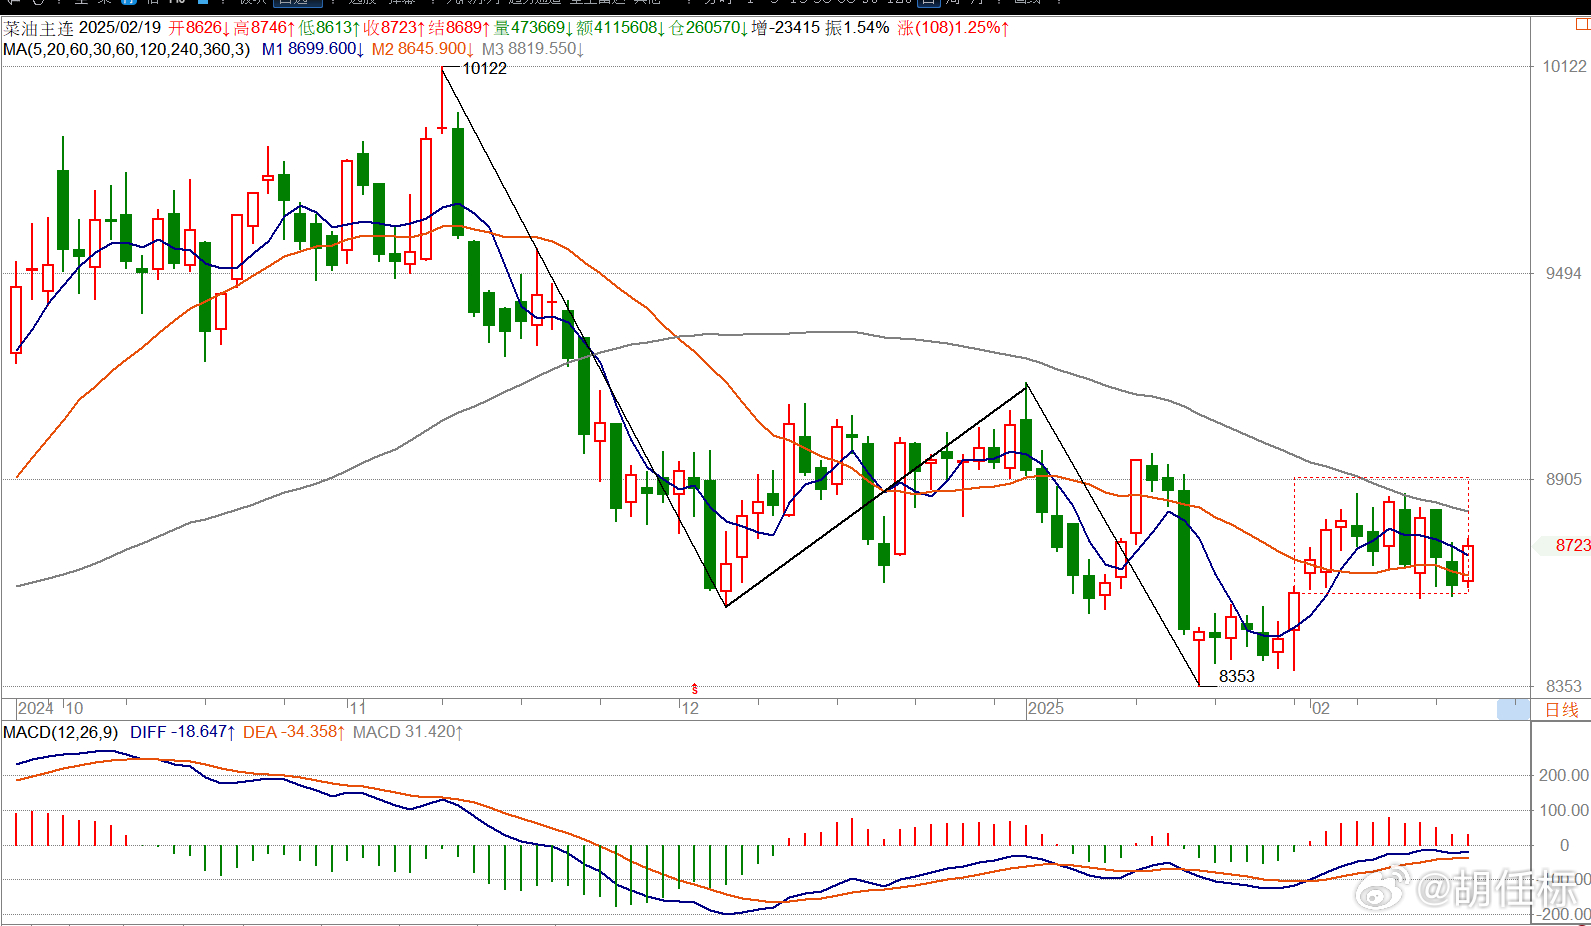This screenshot has height=926, width=1591.
Task: Click the M3 8819.550 moving average value
Action: pyautogui.click(x=532, y=49)
